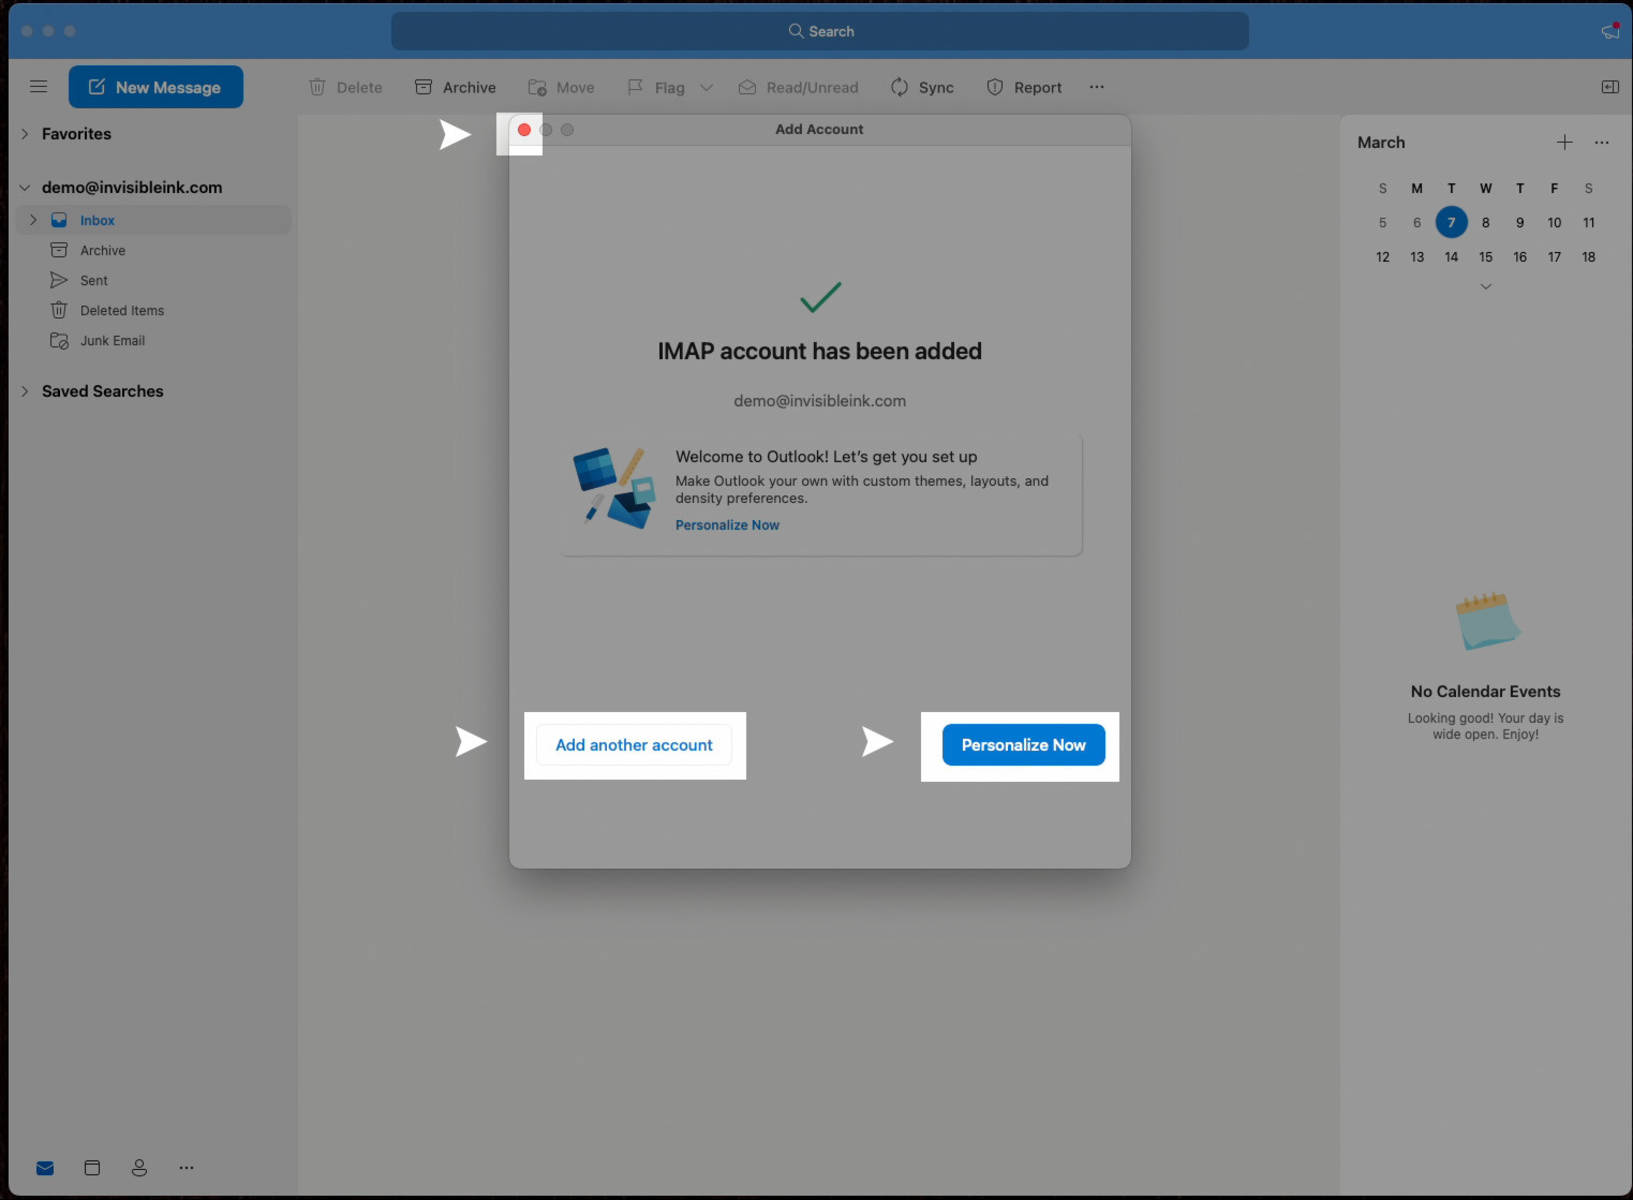Click the Read/Unread envelope icon
1633x1200 pixels.
click(747, 87)
